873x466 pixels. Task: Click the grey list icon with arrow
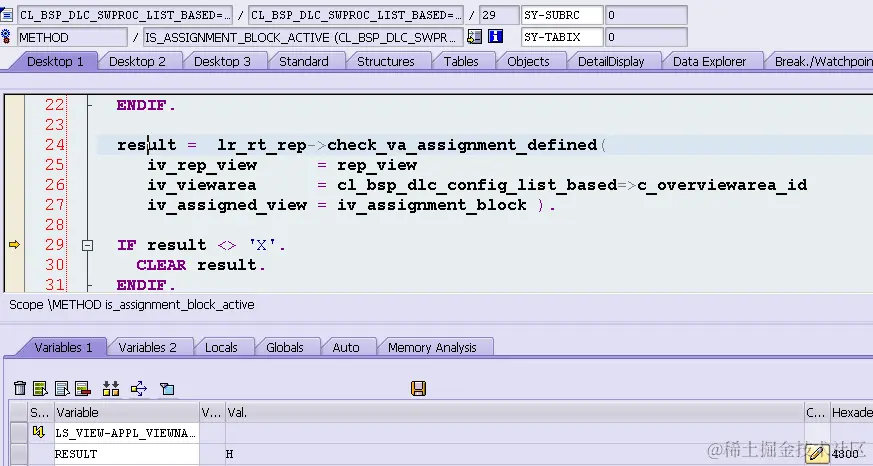62,388
